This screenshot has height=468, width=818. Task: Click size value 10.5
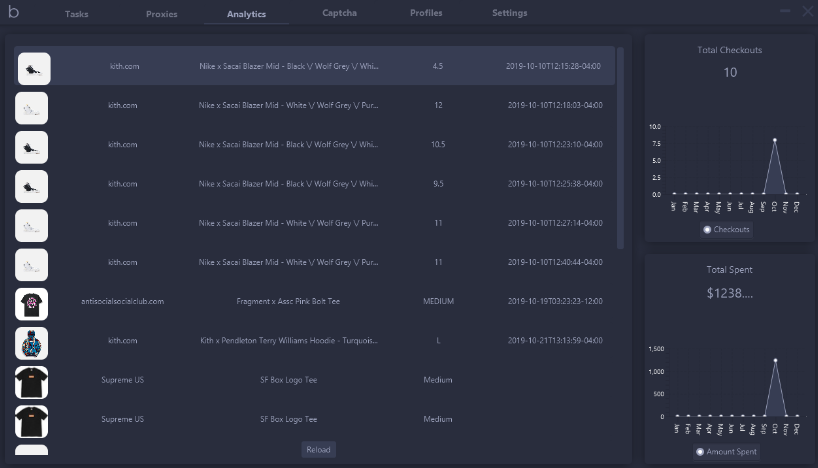click(438, 145)
